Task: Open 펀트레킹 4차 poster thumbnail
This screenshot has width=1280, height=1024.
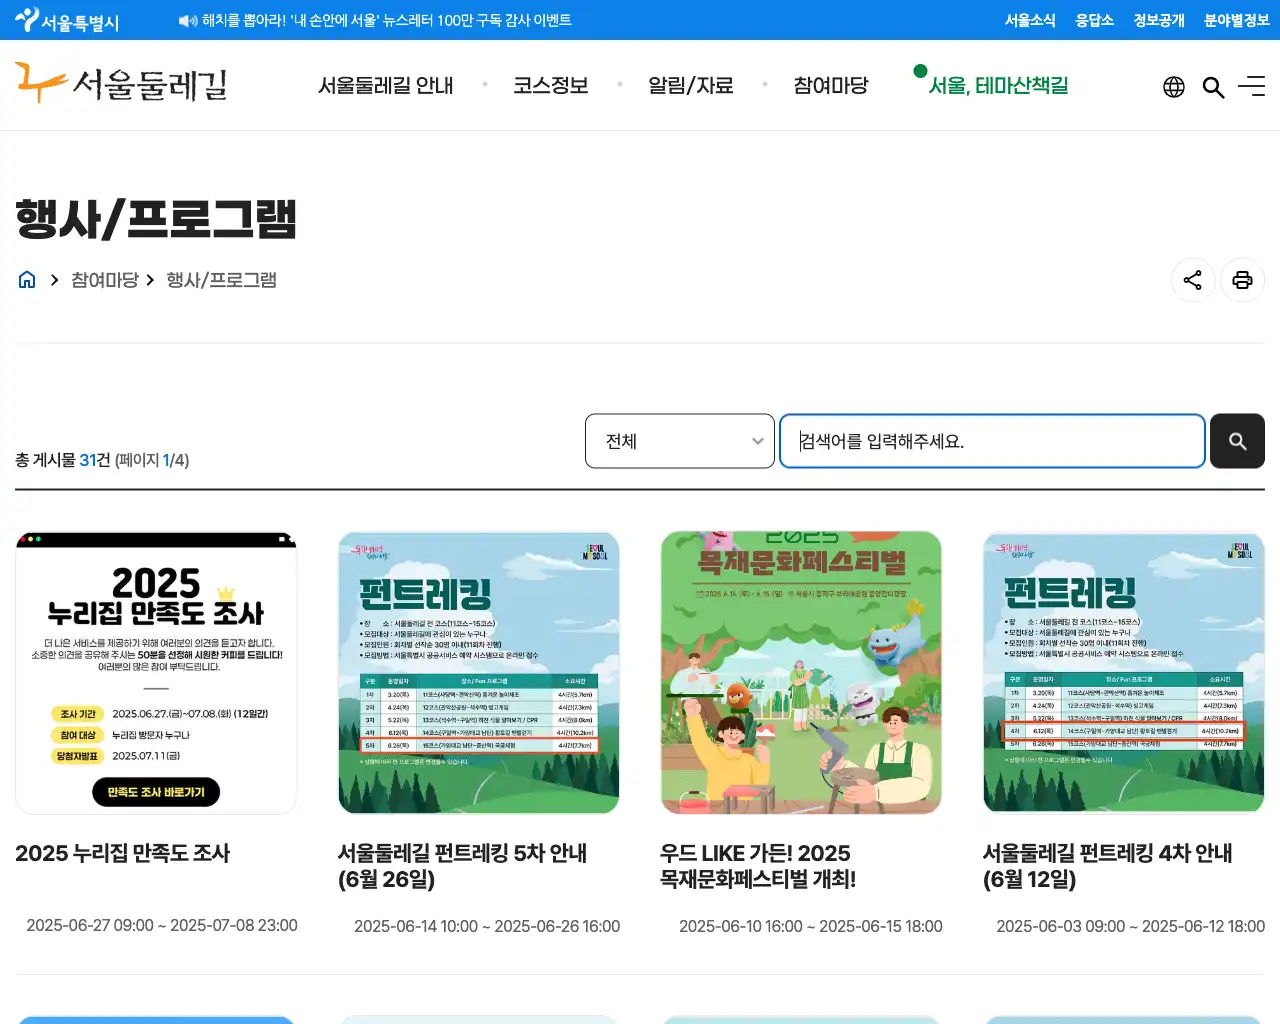Action: click(1124, 673)
